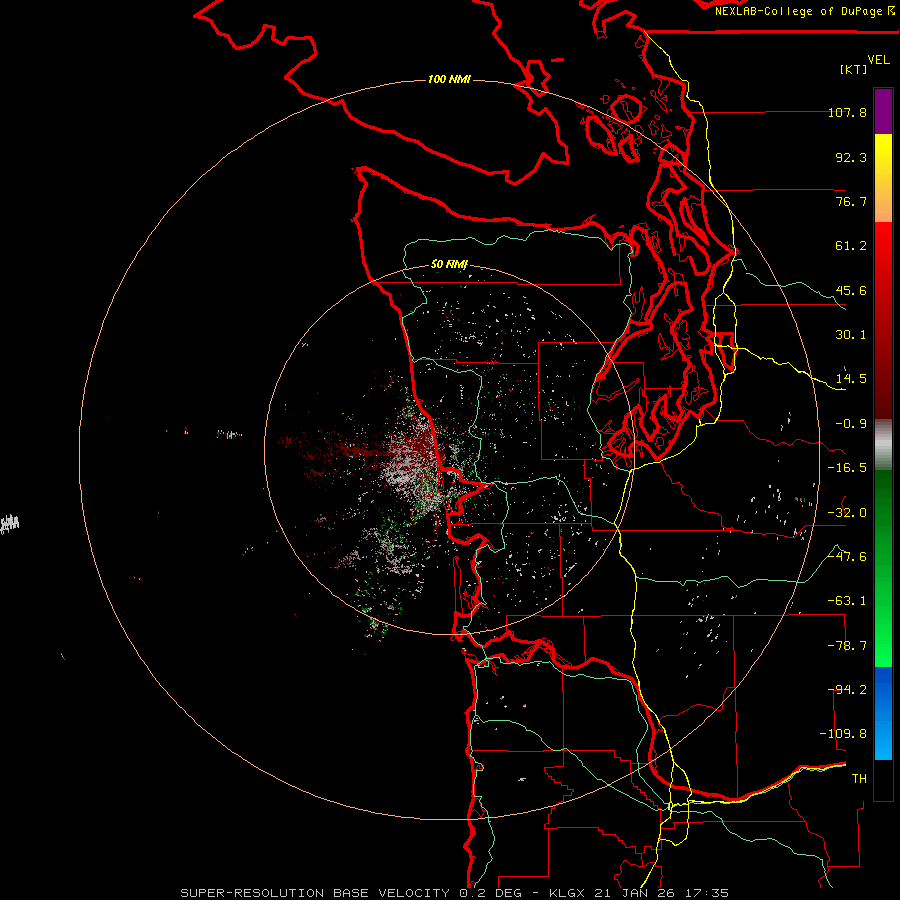Click the 50 NMI range ring label
The image size is (900, 900).
[449, 265]
